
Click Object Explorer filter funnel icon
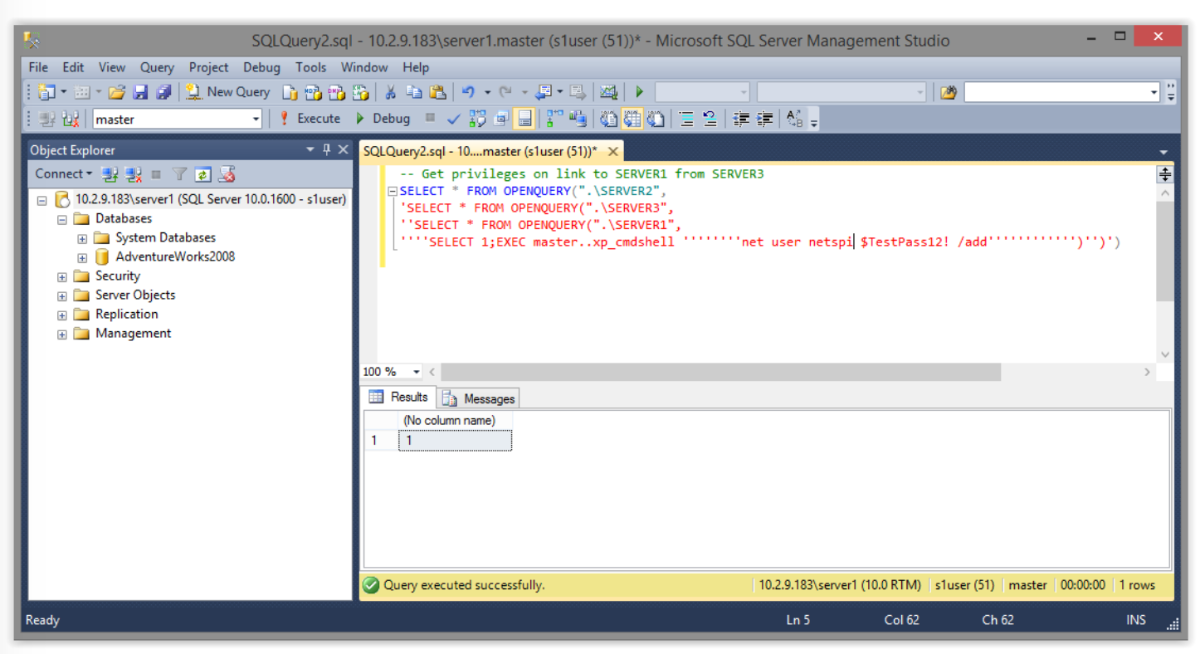pyautogui.click(x=180, y=174)
